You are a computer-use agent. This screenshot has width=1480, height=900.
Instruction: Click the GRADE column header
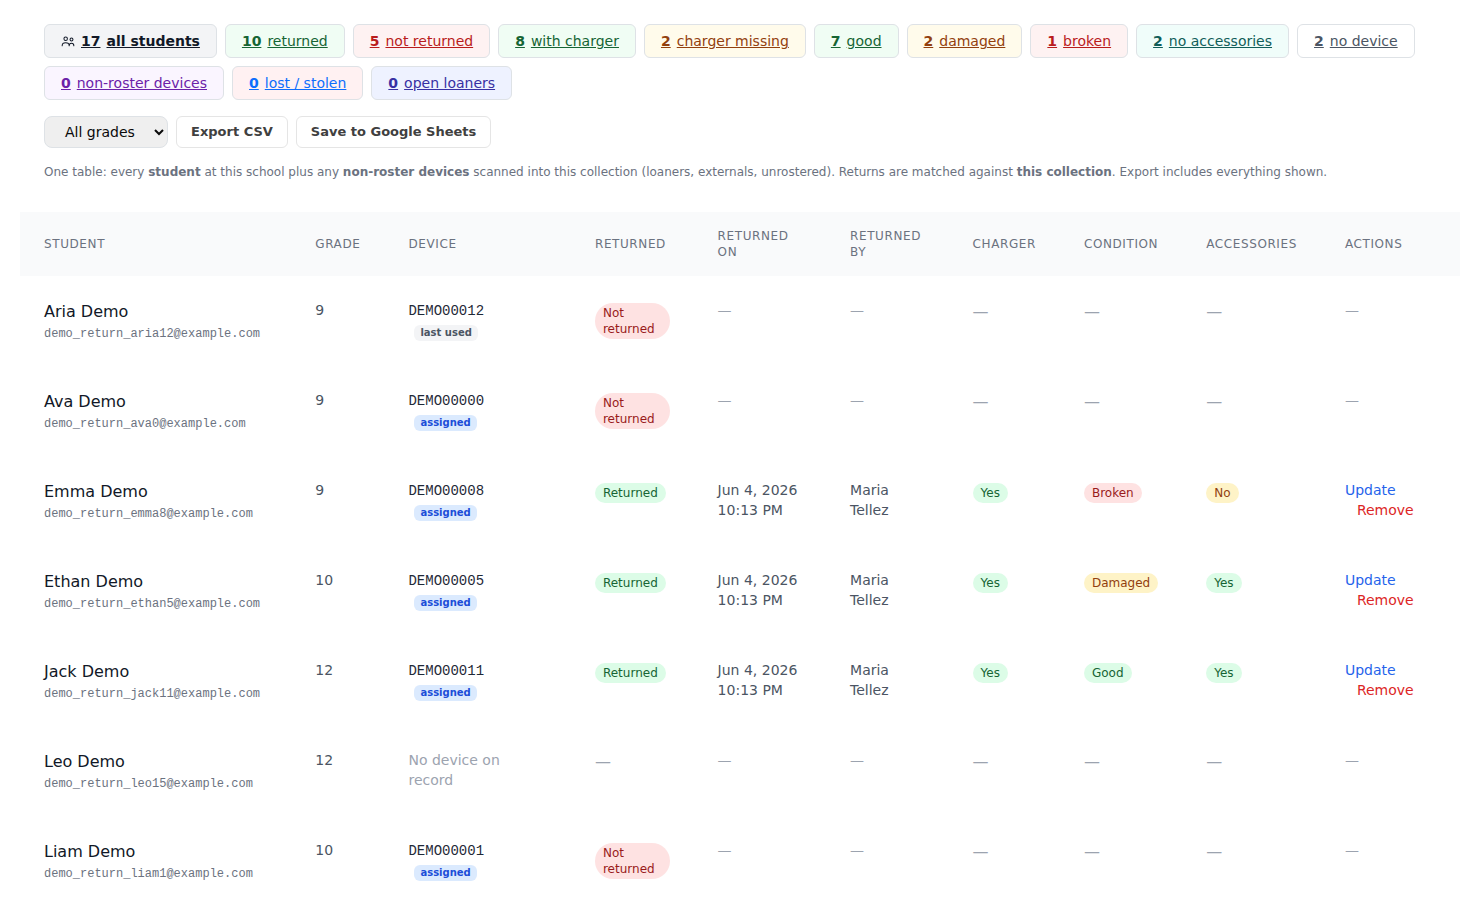point(337,244)
